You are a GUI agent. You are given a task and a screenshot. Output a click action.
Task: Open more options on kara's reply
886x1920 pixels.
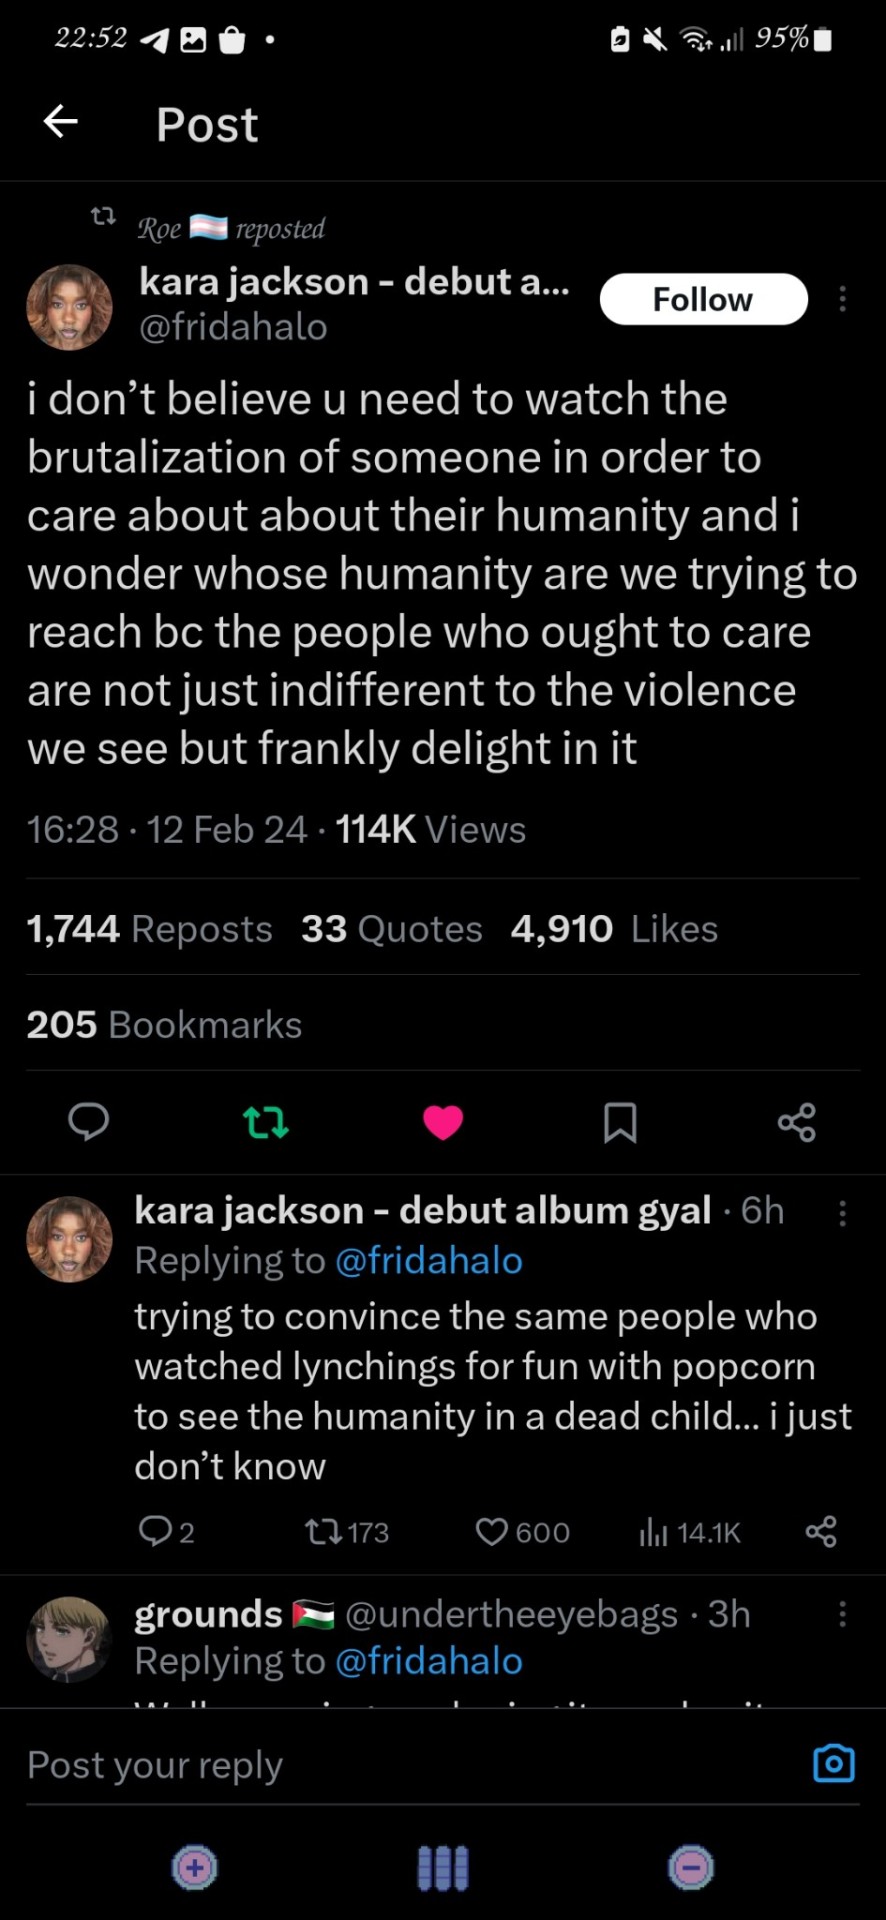(842, 1213)
